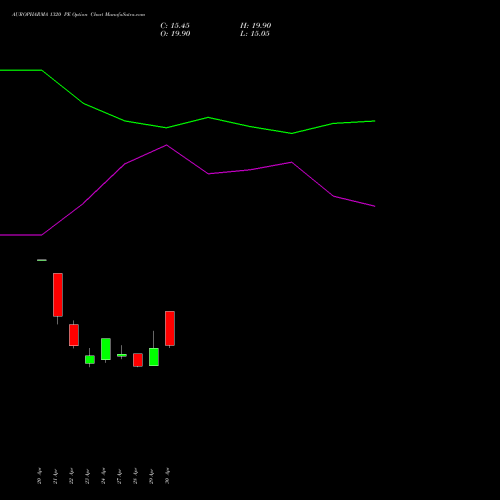Click the 29 Apr date label
Viewport: 500px width, 500px height.
[151, 476]
